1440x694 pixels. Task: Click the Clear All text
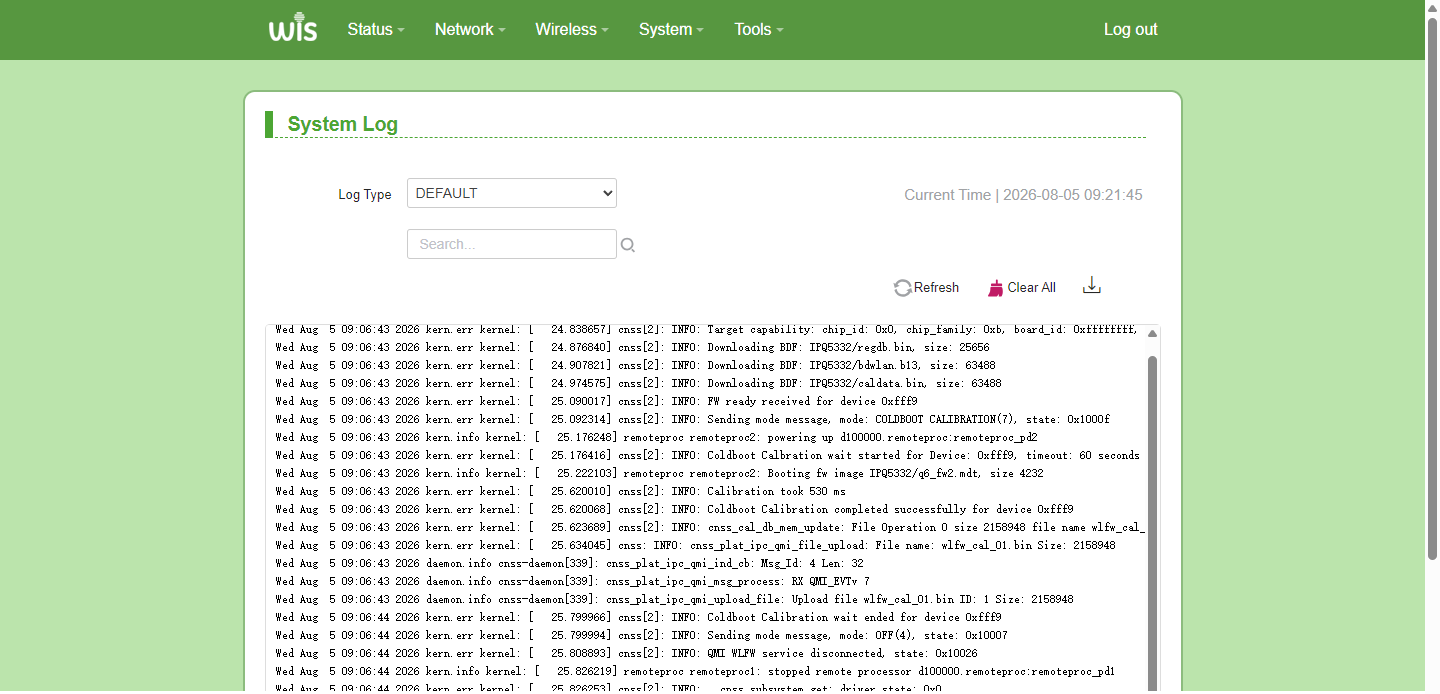(1031, 288)
